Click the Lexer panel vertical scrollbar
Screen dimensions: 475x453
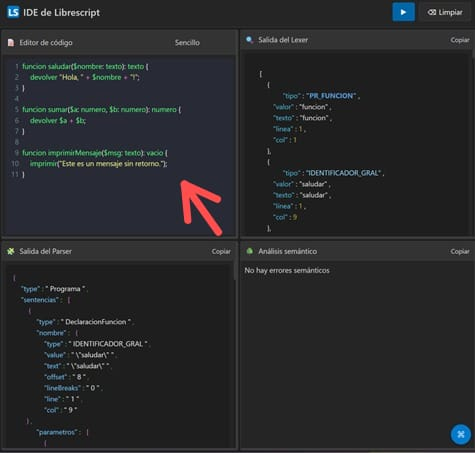coord(473,53)
